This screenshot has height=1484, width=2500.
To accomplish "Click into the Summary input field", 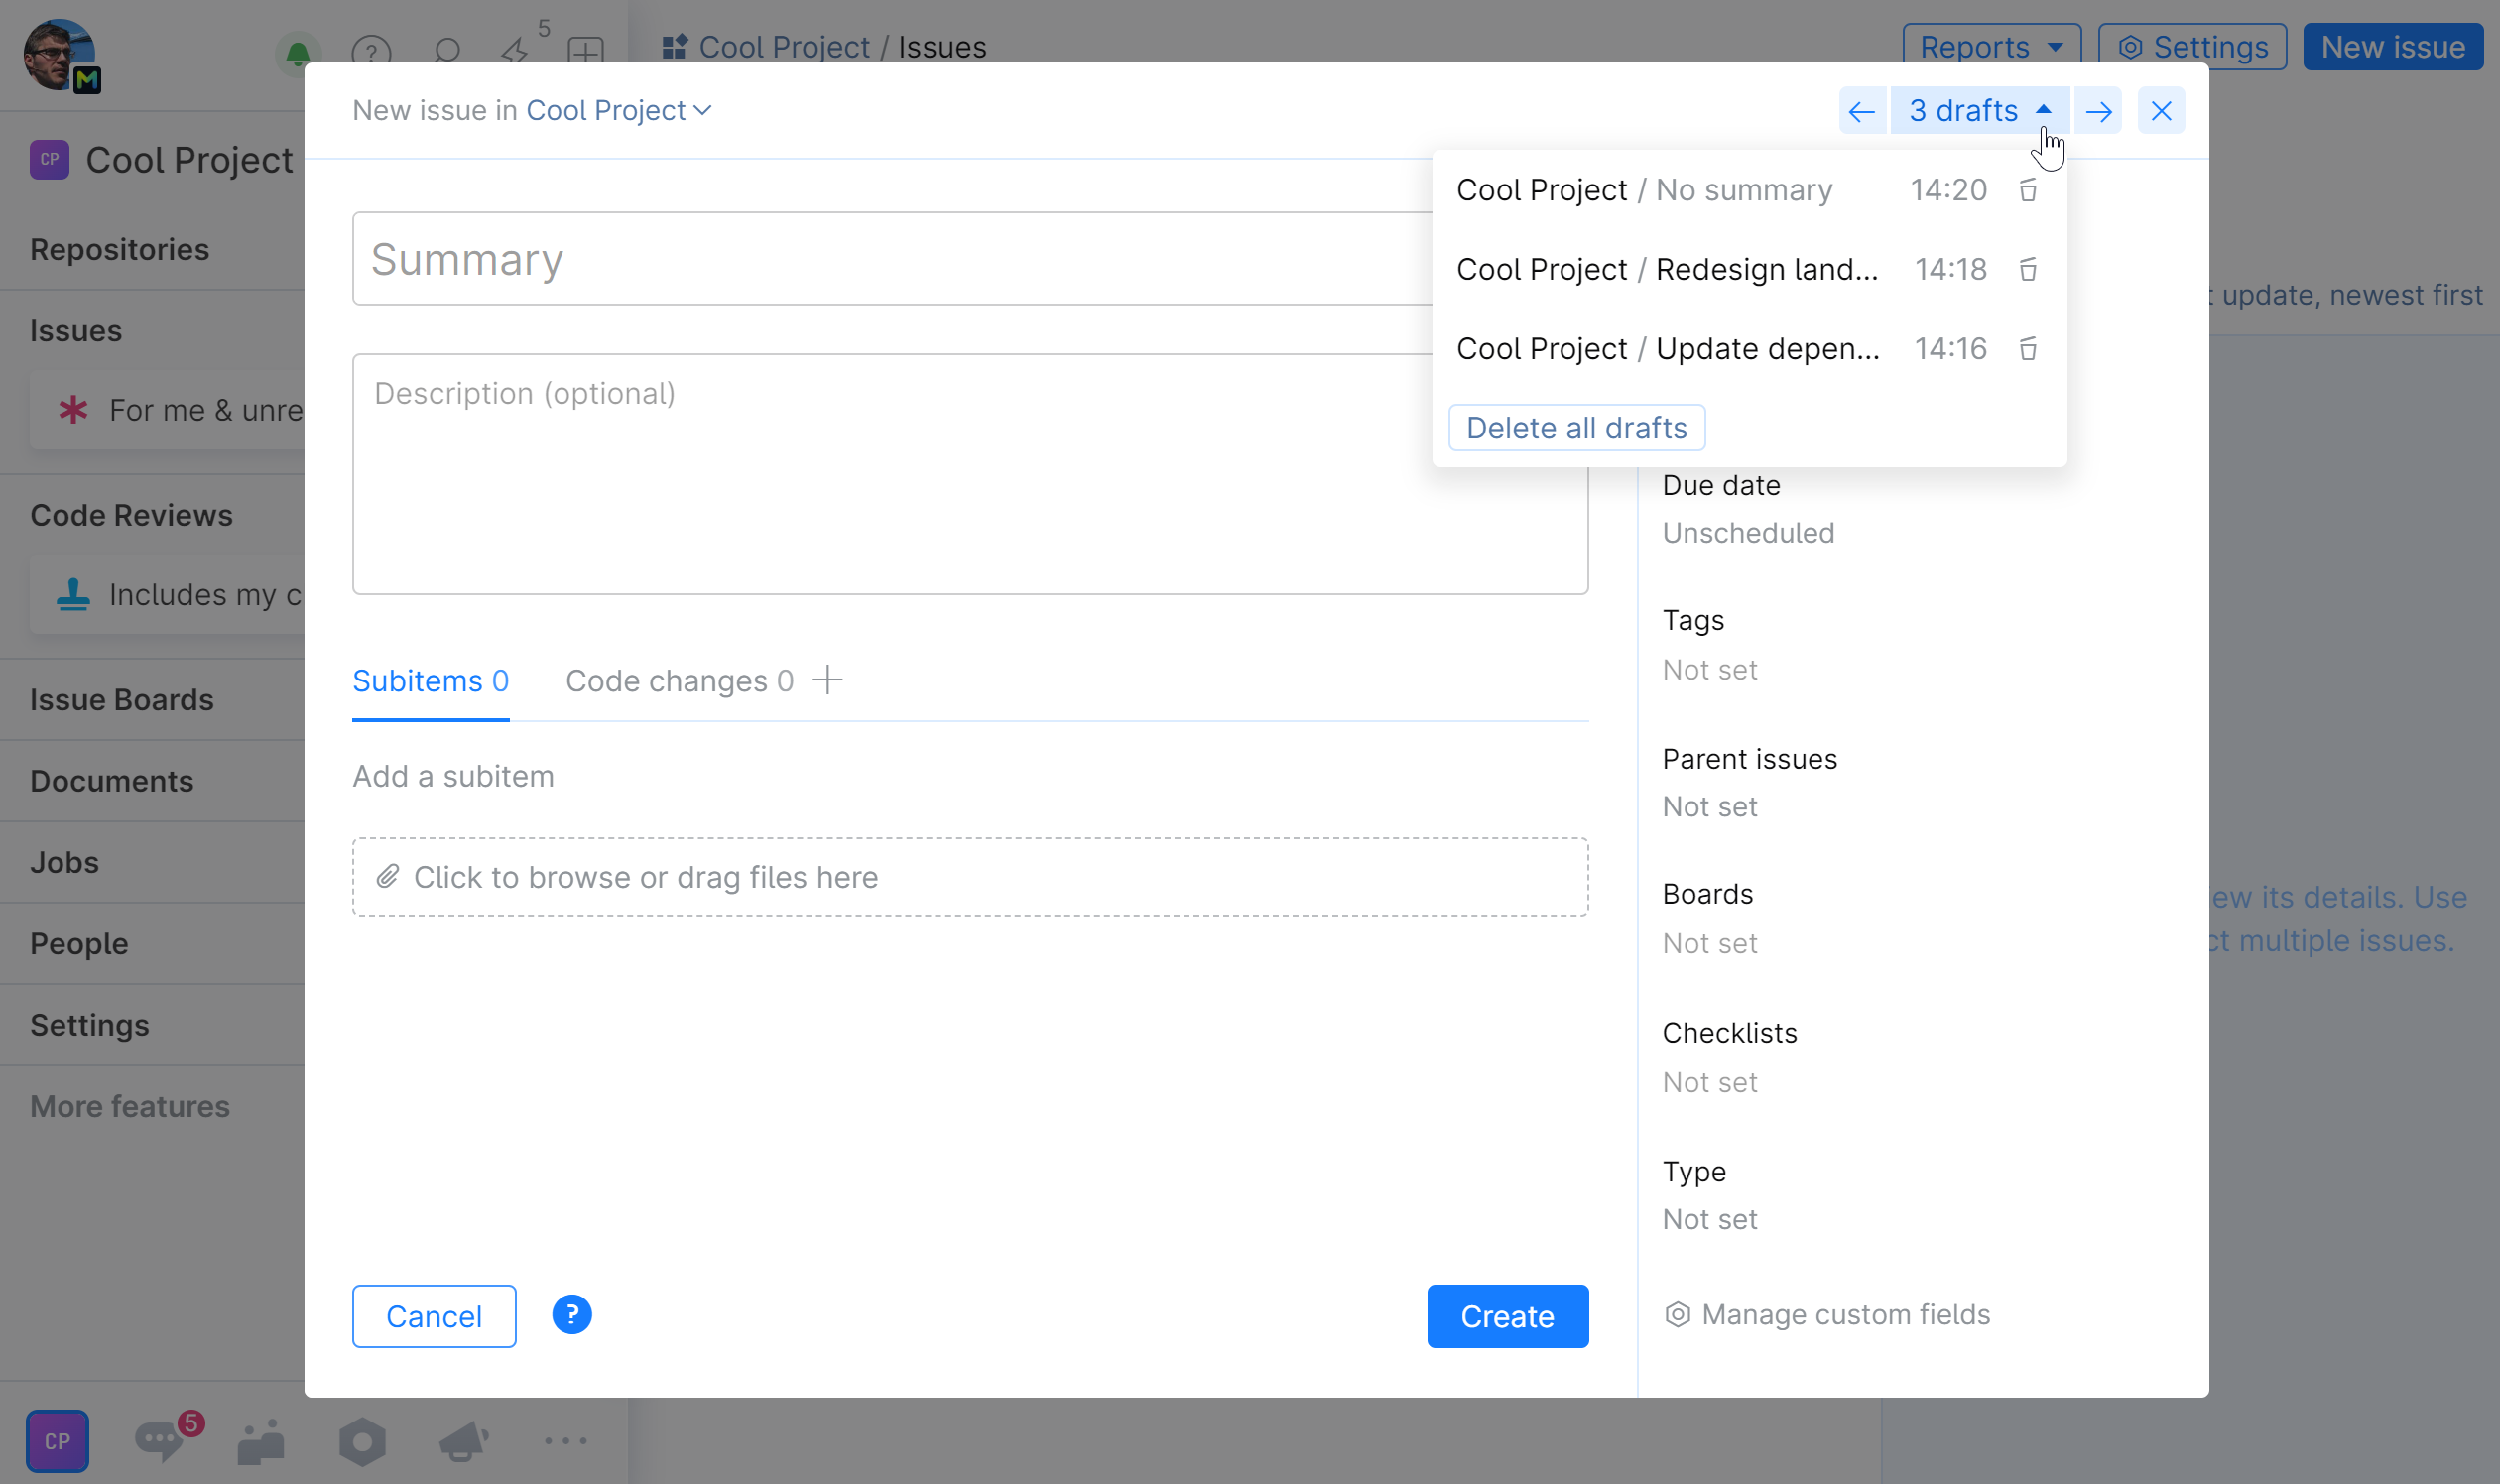I will click(890, 259).
